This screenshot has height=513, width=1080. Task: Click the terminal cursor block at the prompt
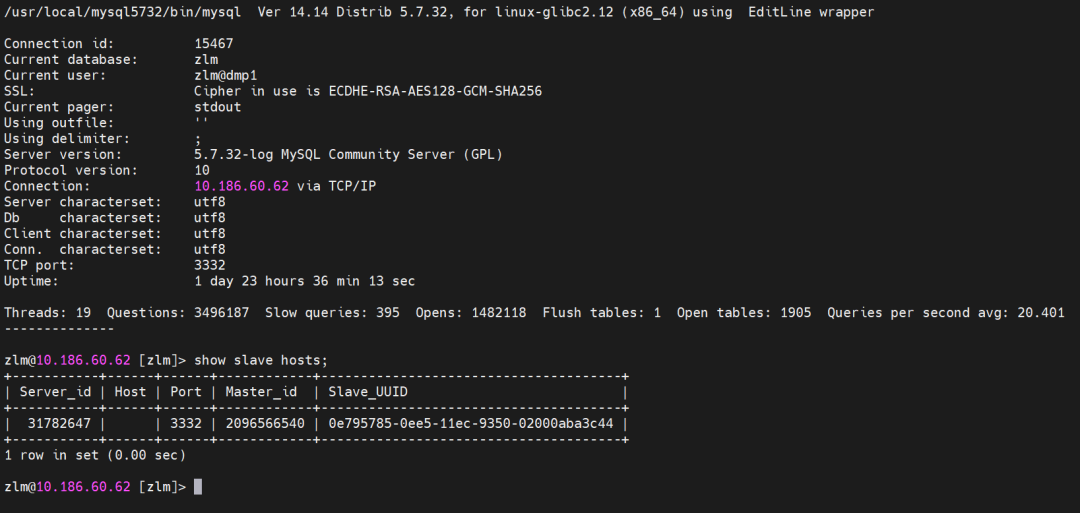point(198,487)
